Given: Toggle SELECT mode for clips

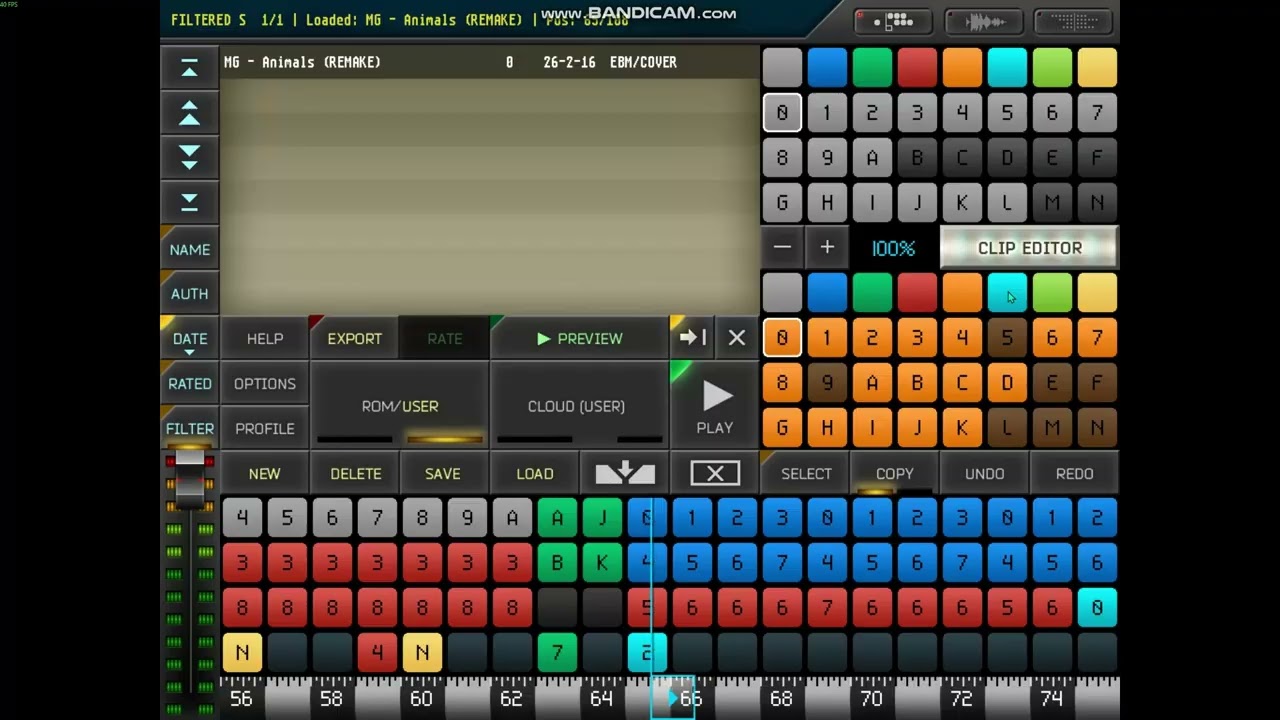Looking at the screenshot, I should pyautogui.click(x=806, y=473).
